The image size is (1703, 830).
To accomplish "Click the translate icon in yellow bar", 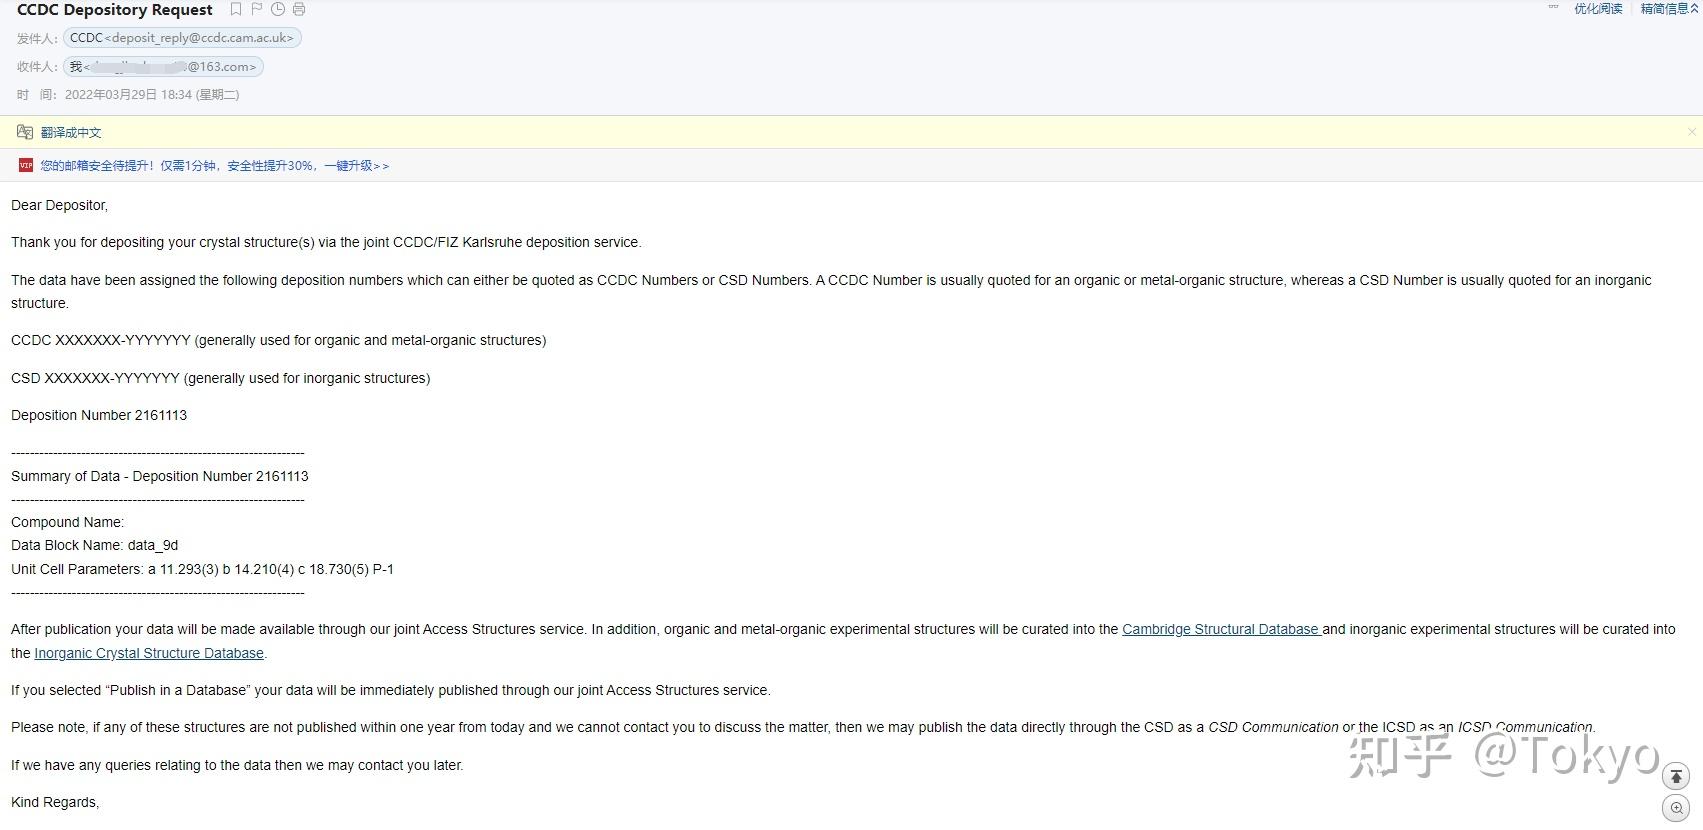I will [x=25, y=132].
